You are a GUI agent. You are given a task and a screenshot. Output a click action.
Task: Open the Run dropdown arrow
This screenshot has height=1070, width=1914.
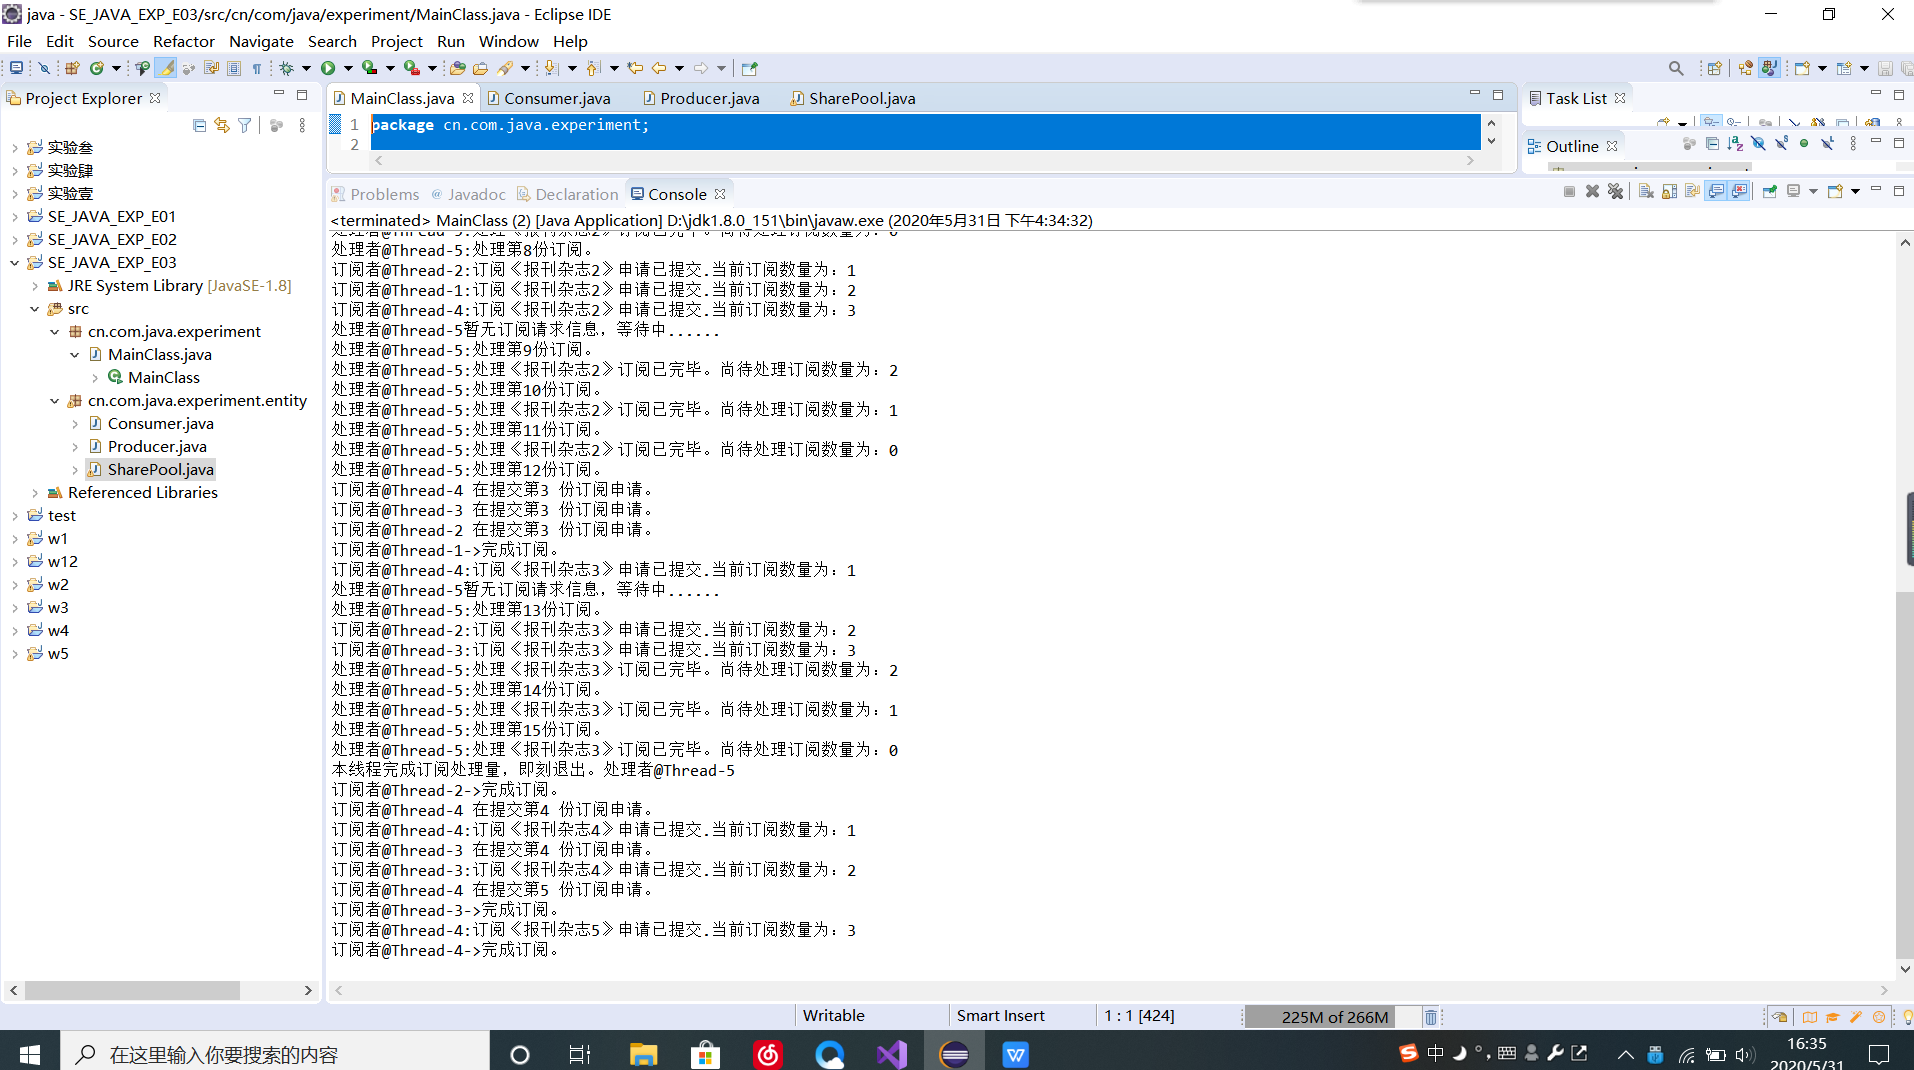pyautogui.click(x=348, y=67)
